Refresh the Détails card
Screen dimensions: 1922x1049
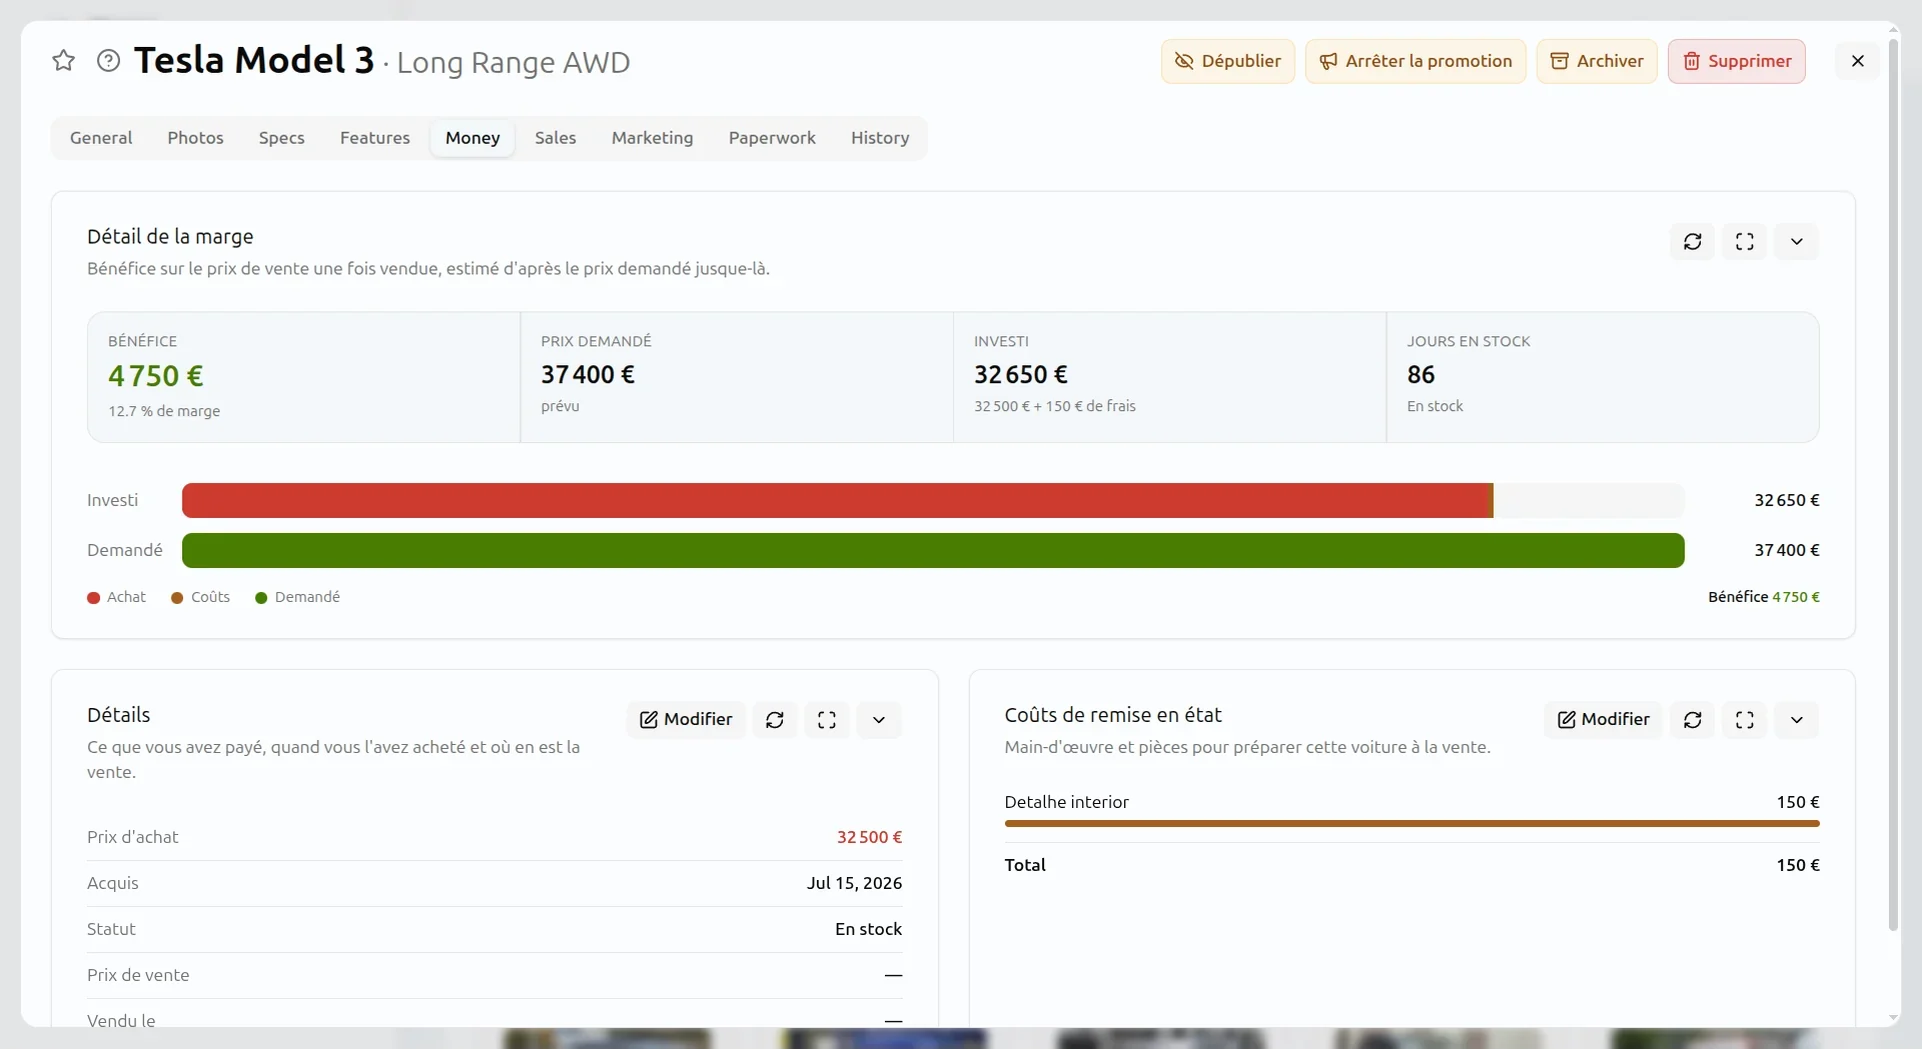[774, 720]
